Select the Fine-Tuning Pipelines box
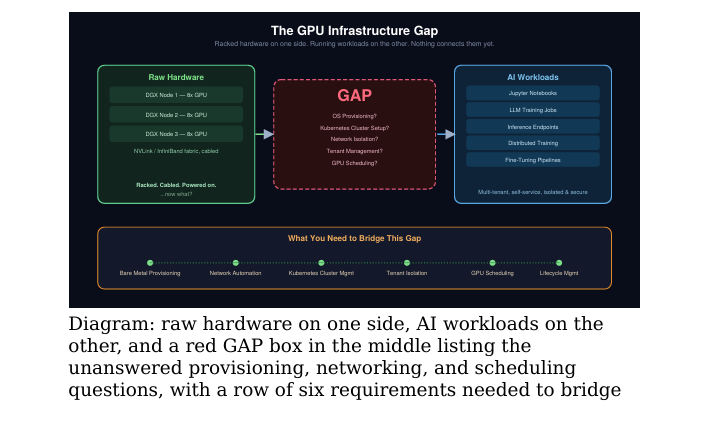712x430 pixels. pos(533,160)
